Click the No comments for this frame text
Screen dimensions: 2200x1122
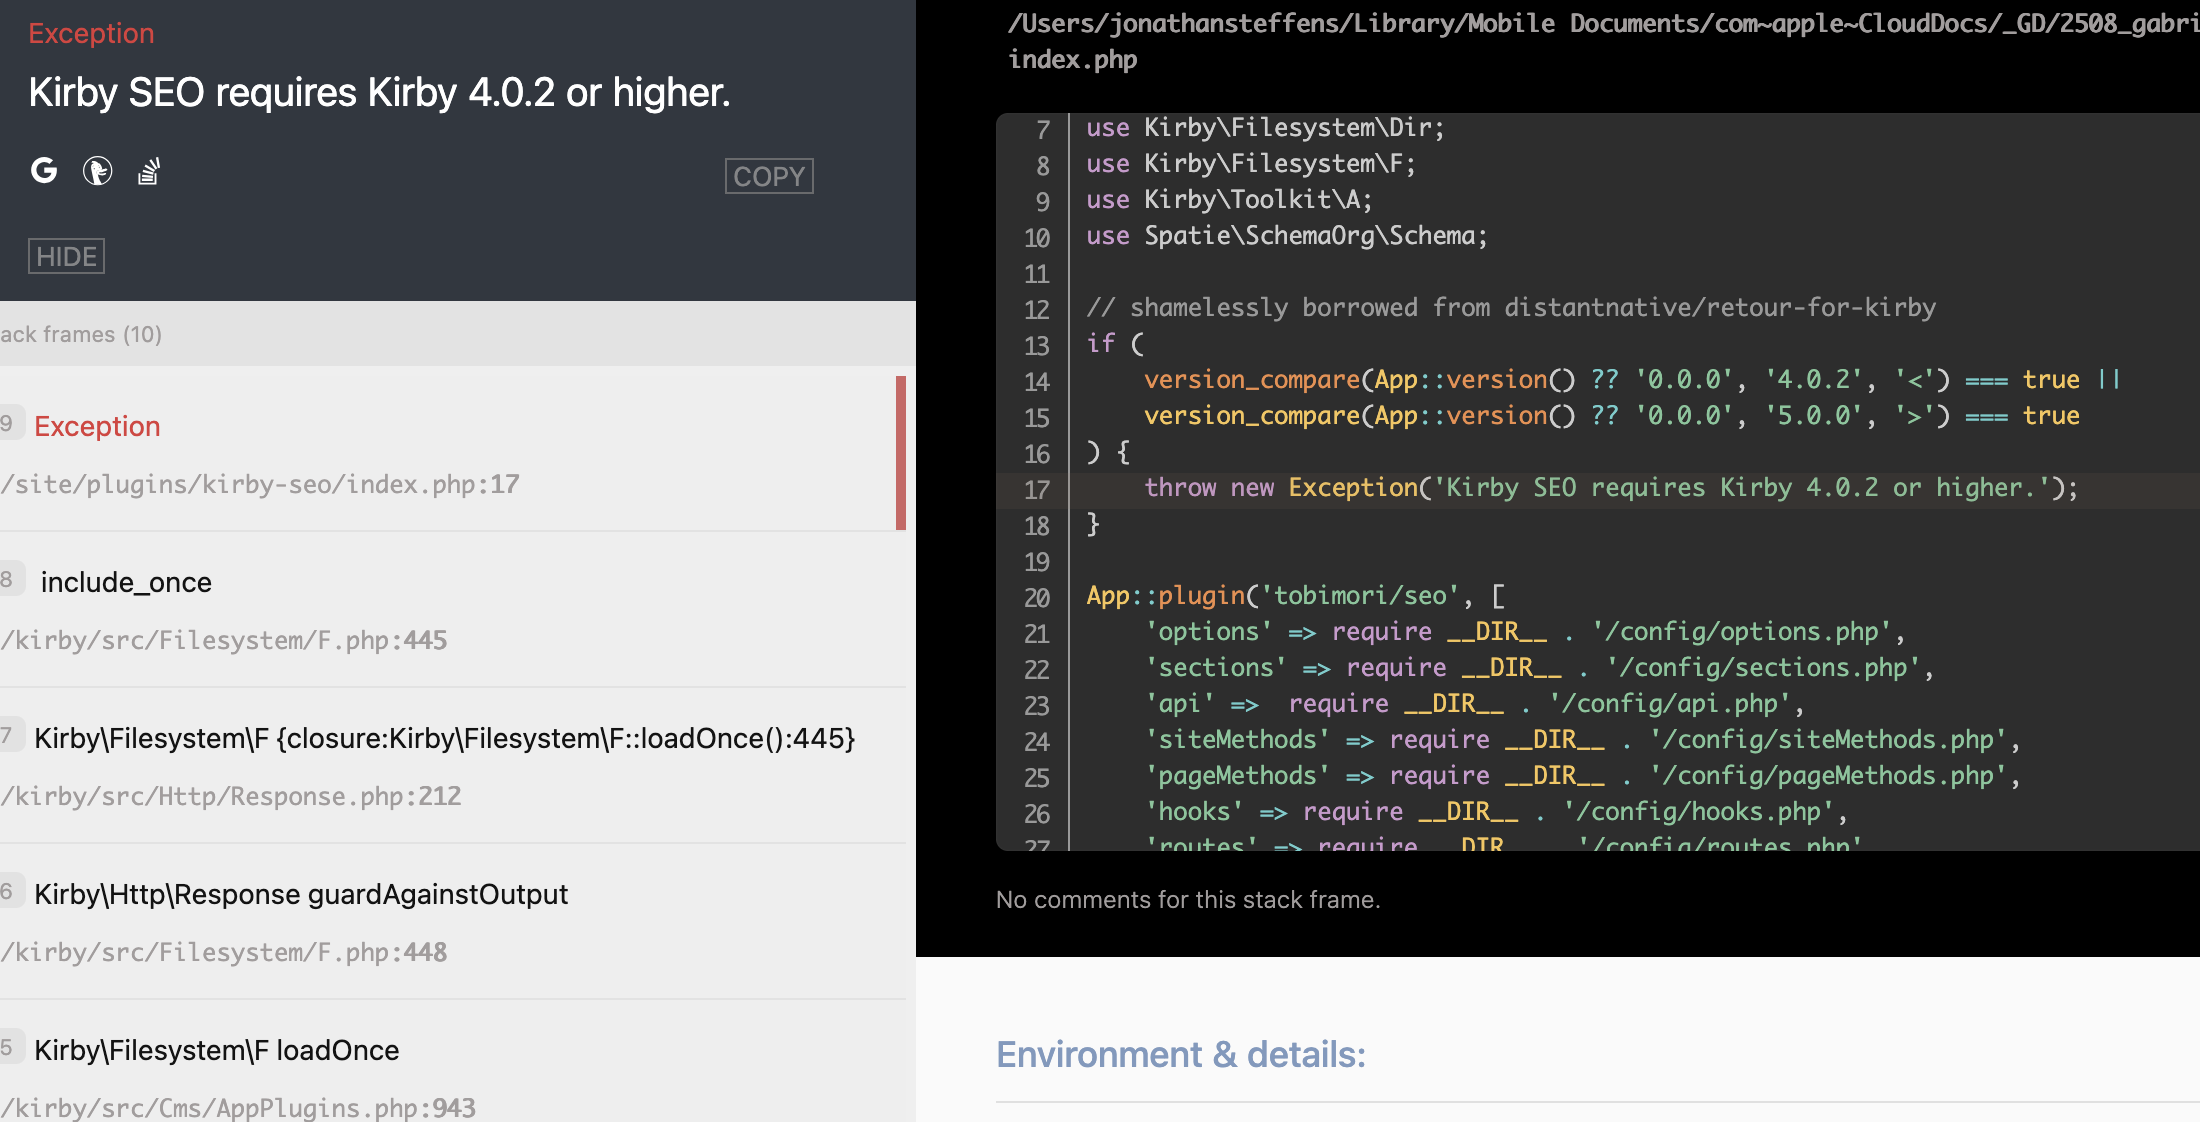(1187, 900)
